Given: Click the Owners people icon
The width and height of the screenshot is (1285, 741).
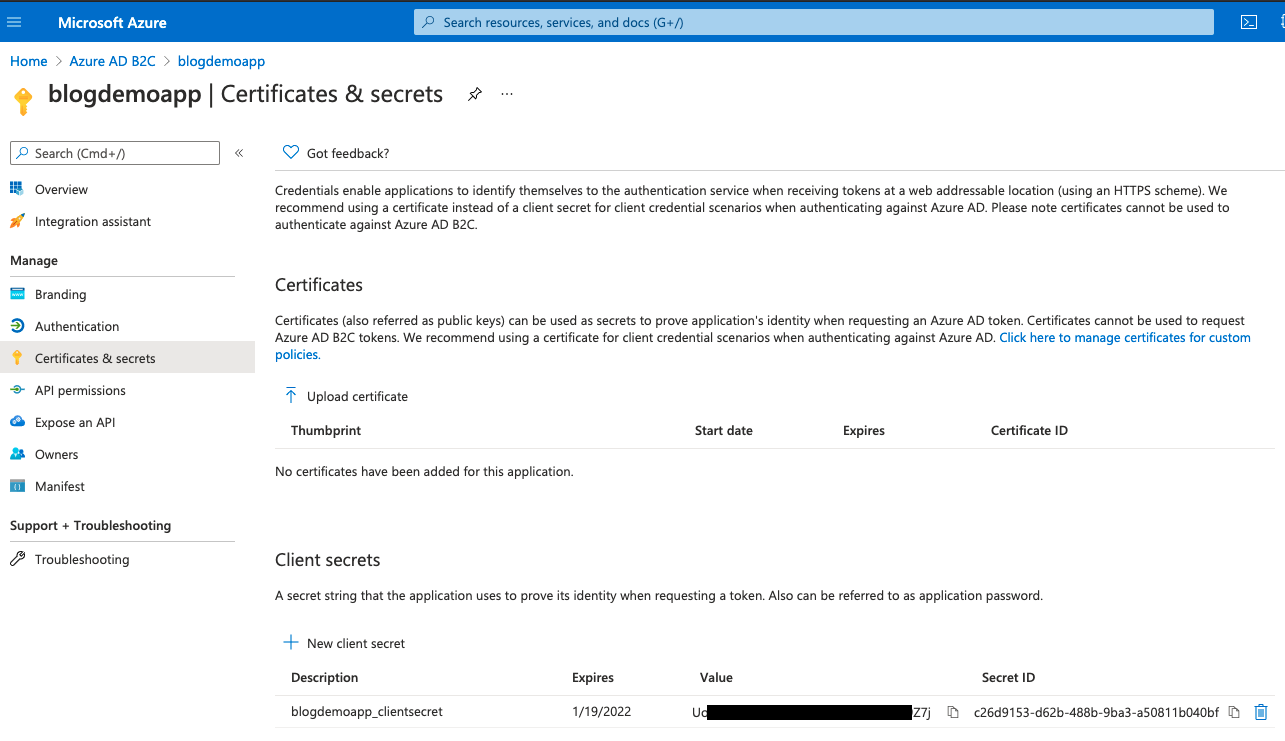Looking at the screenshot, I should point(17,454).
